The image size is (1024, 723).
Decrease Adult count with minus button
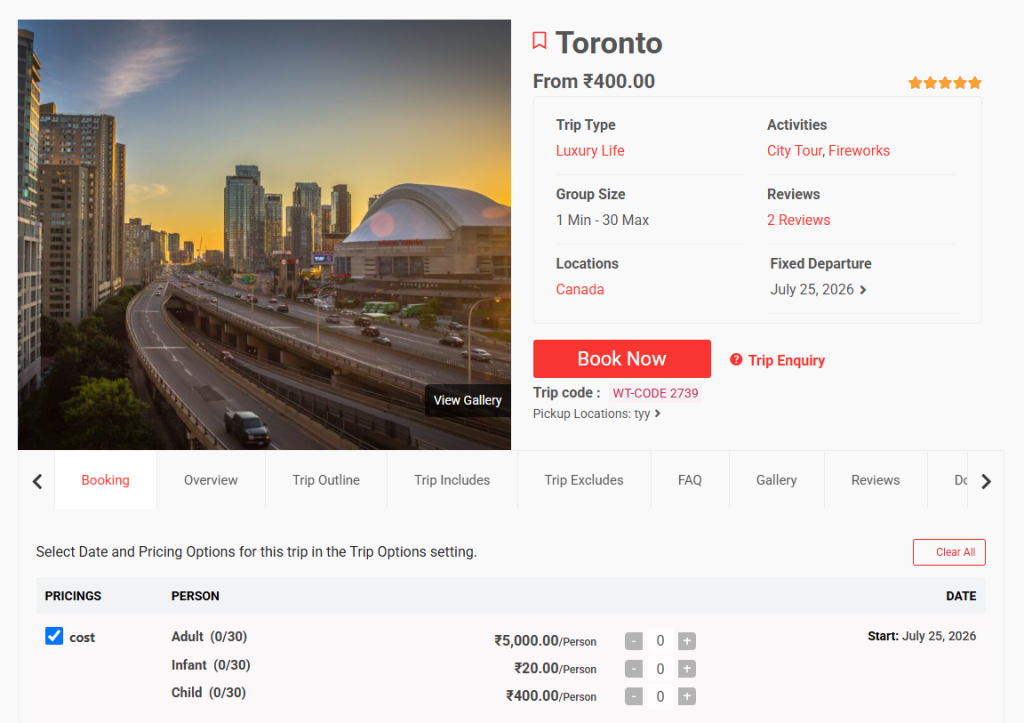point(633,641)
